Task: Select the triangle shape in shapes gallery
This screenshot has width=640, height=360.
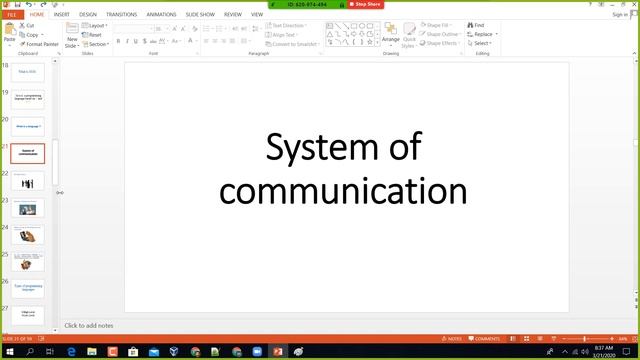Action: pyautogui.click(x=330, y=34)
